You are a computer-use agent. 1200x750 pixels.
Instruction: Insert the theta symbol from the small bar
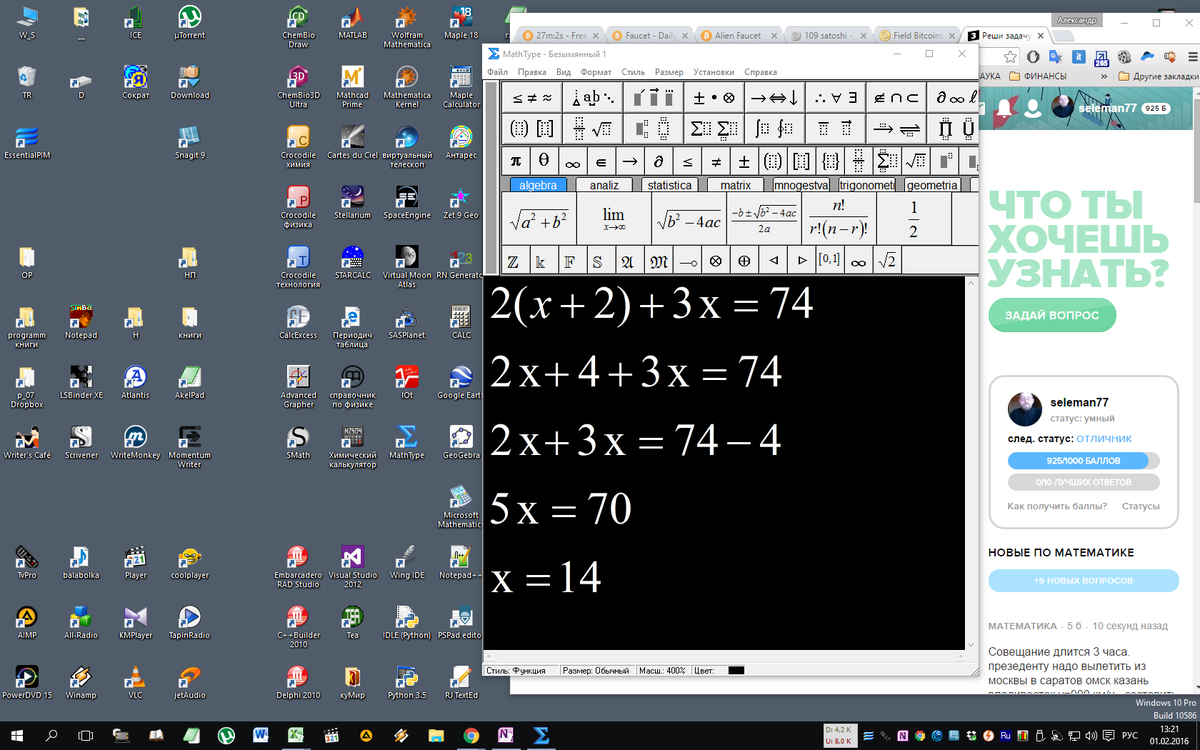coord(544,160)
